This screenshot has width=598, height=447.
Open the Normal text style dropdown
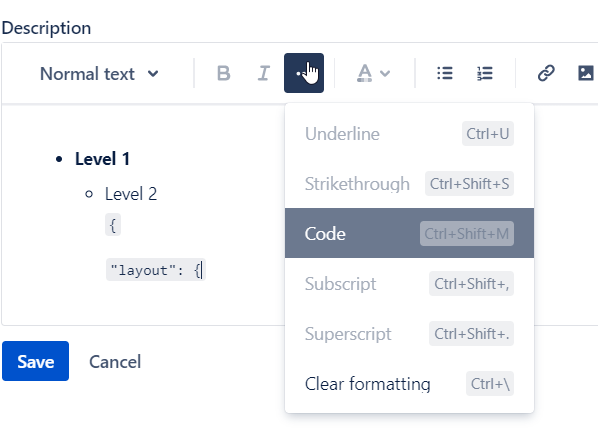pos(99,73)
